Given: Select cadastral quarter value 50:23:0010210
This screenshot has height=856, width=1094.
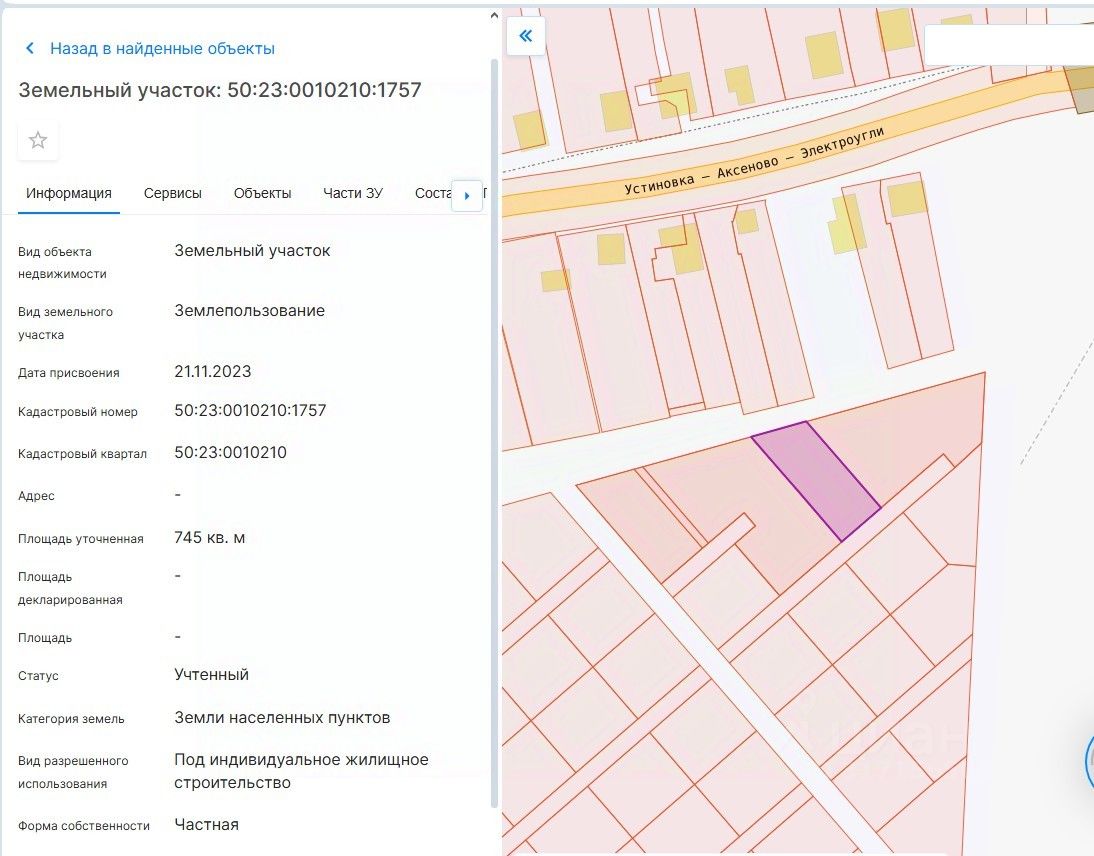Looking at the screenshot, I should [230, 452].
